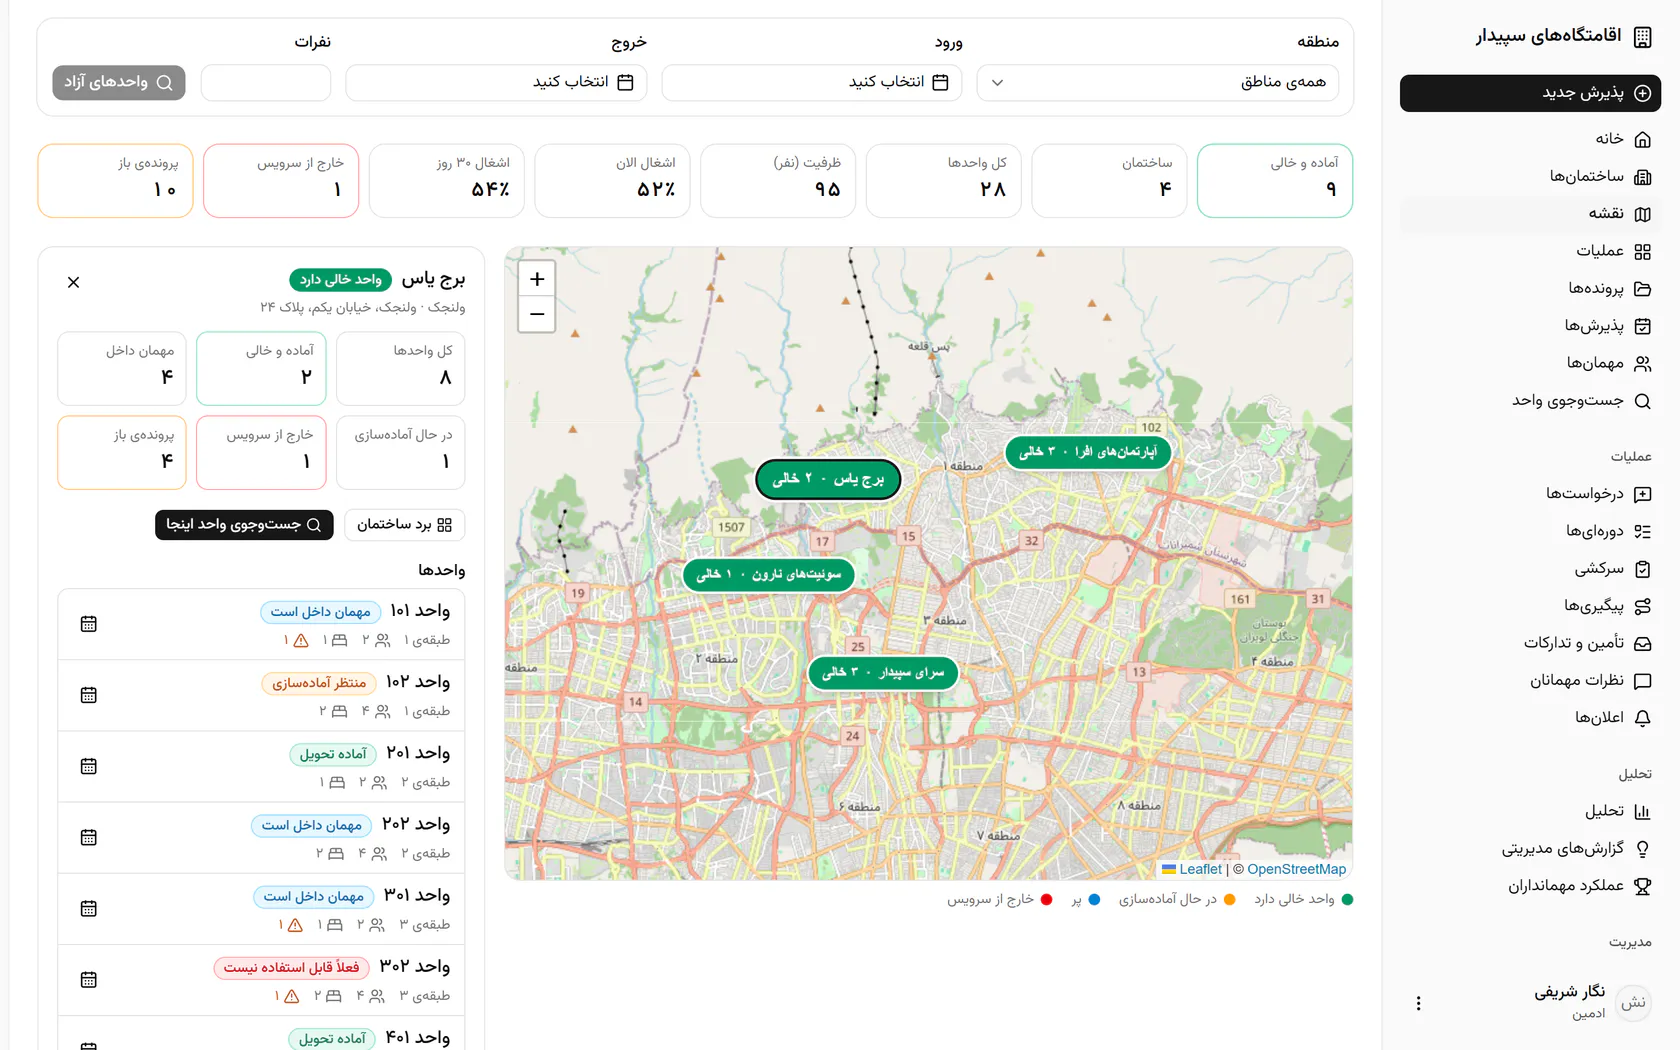Viewport: 1680px width, 1050px height.
Task: Open ساختمان‌ها (Buildings) in the sidebar
Action: pos(1530,176)
